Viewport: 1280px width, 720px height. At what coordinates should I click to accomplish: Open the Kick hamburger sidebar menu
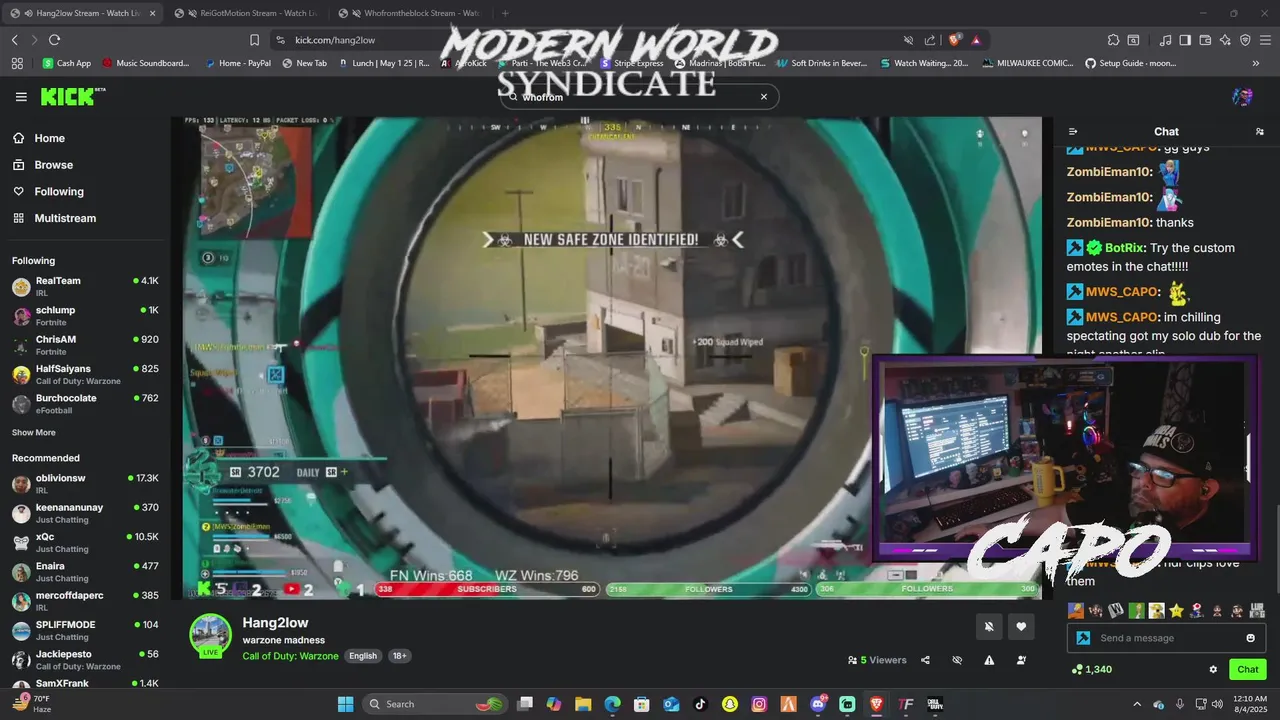(21, 97)
